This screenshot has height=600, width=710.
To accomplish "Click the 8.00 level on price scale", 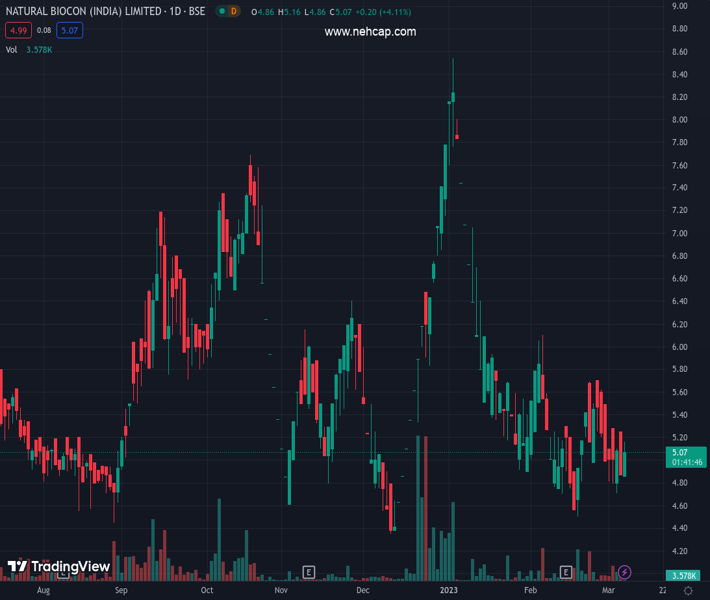I will (x=679, y=120).
